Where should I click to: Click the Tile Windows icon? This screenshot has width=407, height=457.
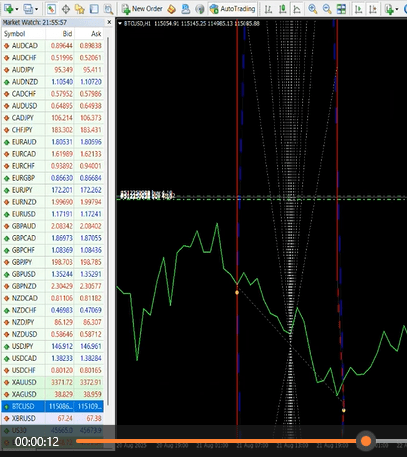tap(341, 9)
